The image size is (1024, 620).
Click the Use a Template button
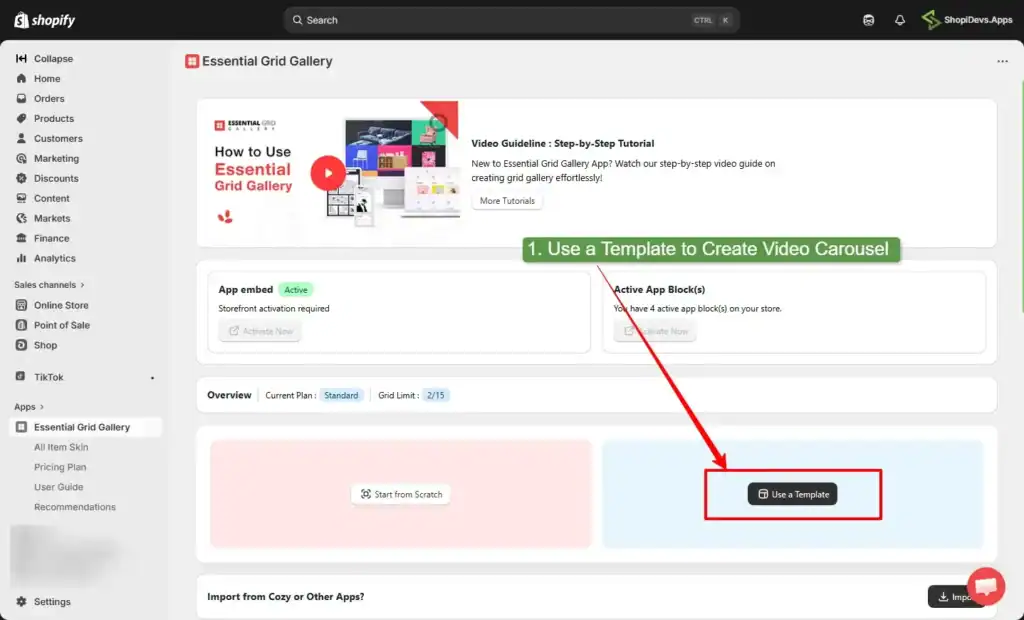click(x=792, y=493)
